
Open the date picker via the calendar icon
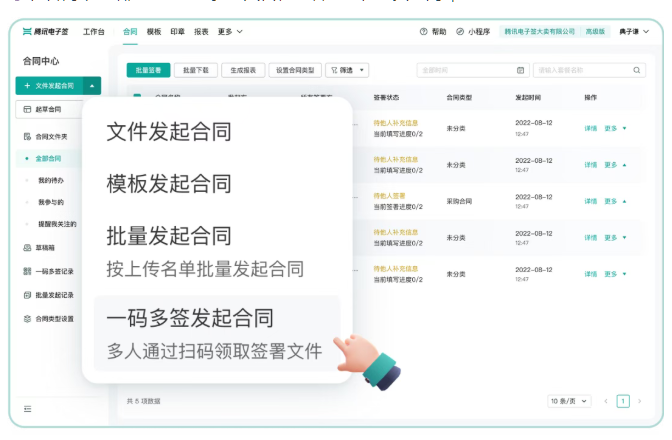tap(520, 70)
